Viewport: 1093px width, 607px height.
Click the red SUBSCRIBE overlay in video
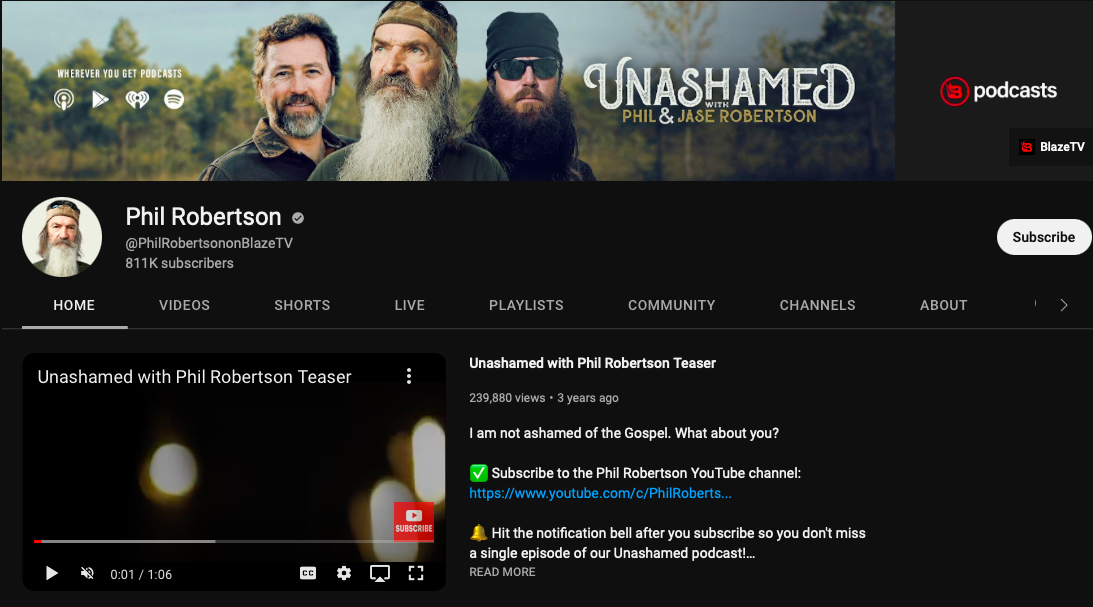(414, 521)
